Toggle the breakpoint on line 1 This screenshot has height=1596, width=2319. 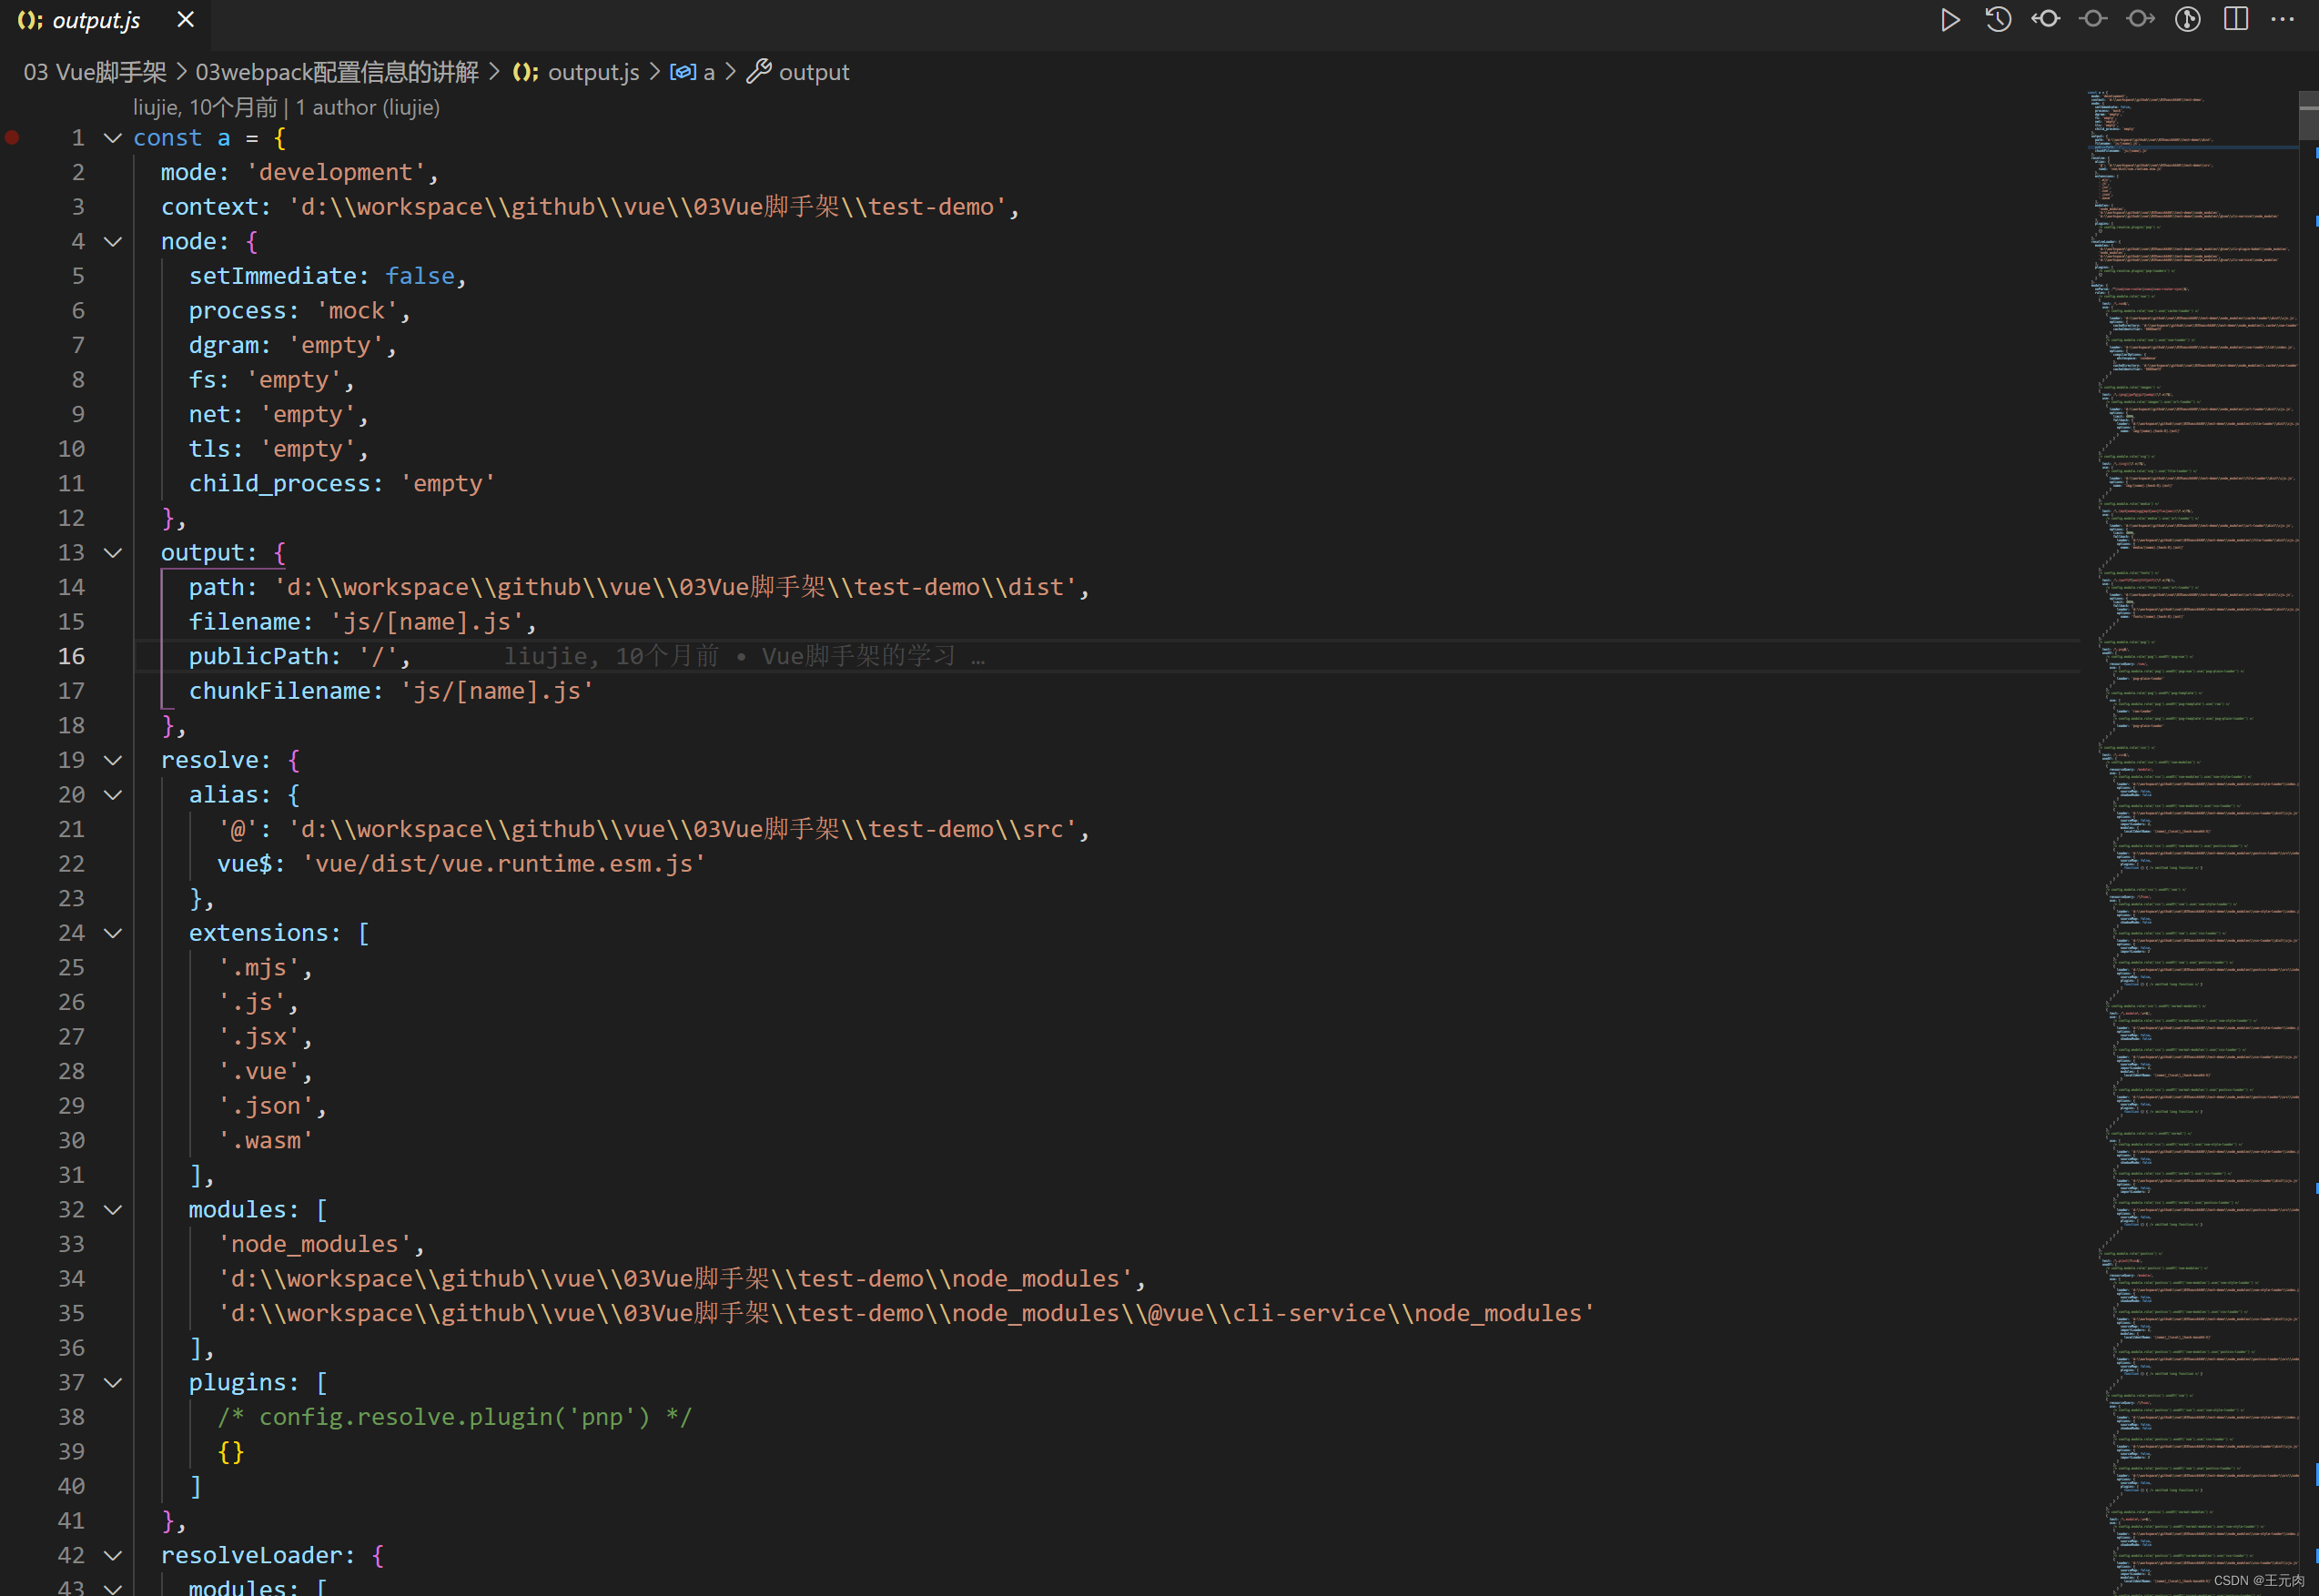tap(13, 138)
